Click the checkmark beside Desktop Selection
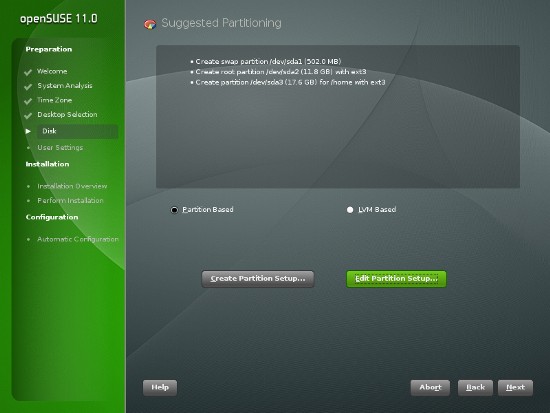Screen dimensions: 550x413 coord(28,115)
